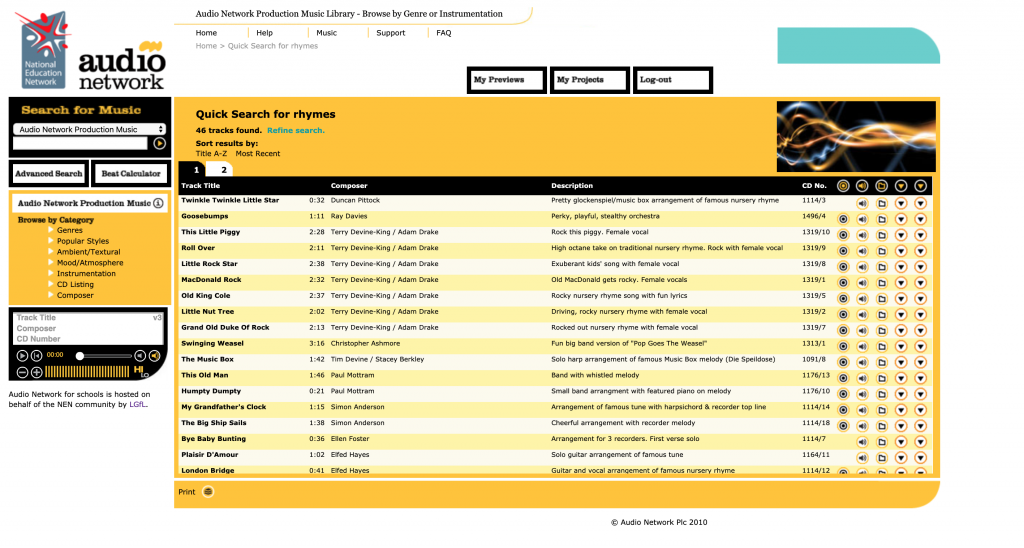Open the Music menu item
Viewport: 1024px width, 548px height.
pos(327,33)
